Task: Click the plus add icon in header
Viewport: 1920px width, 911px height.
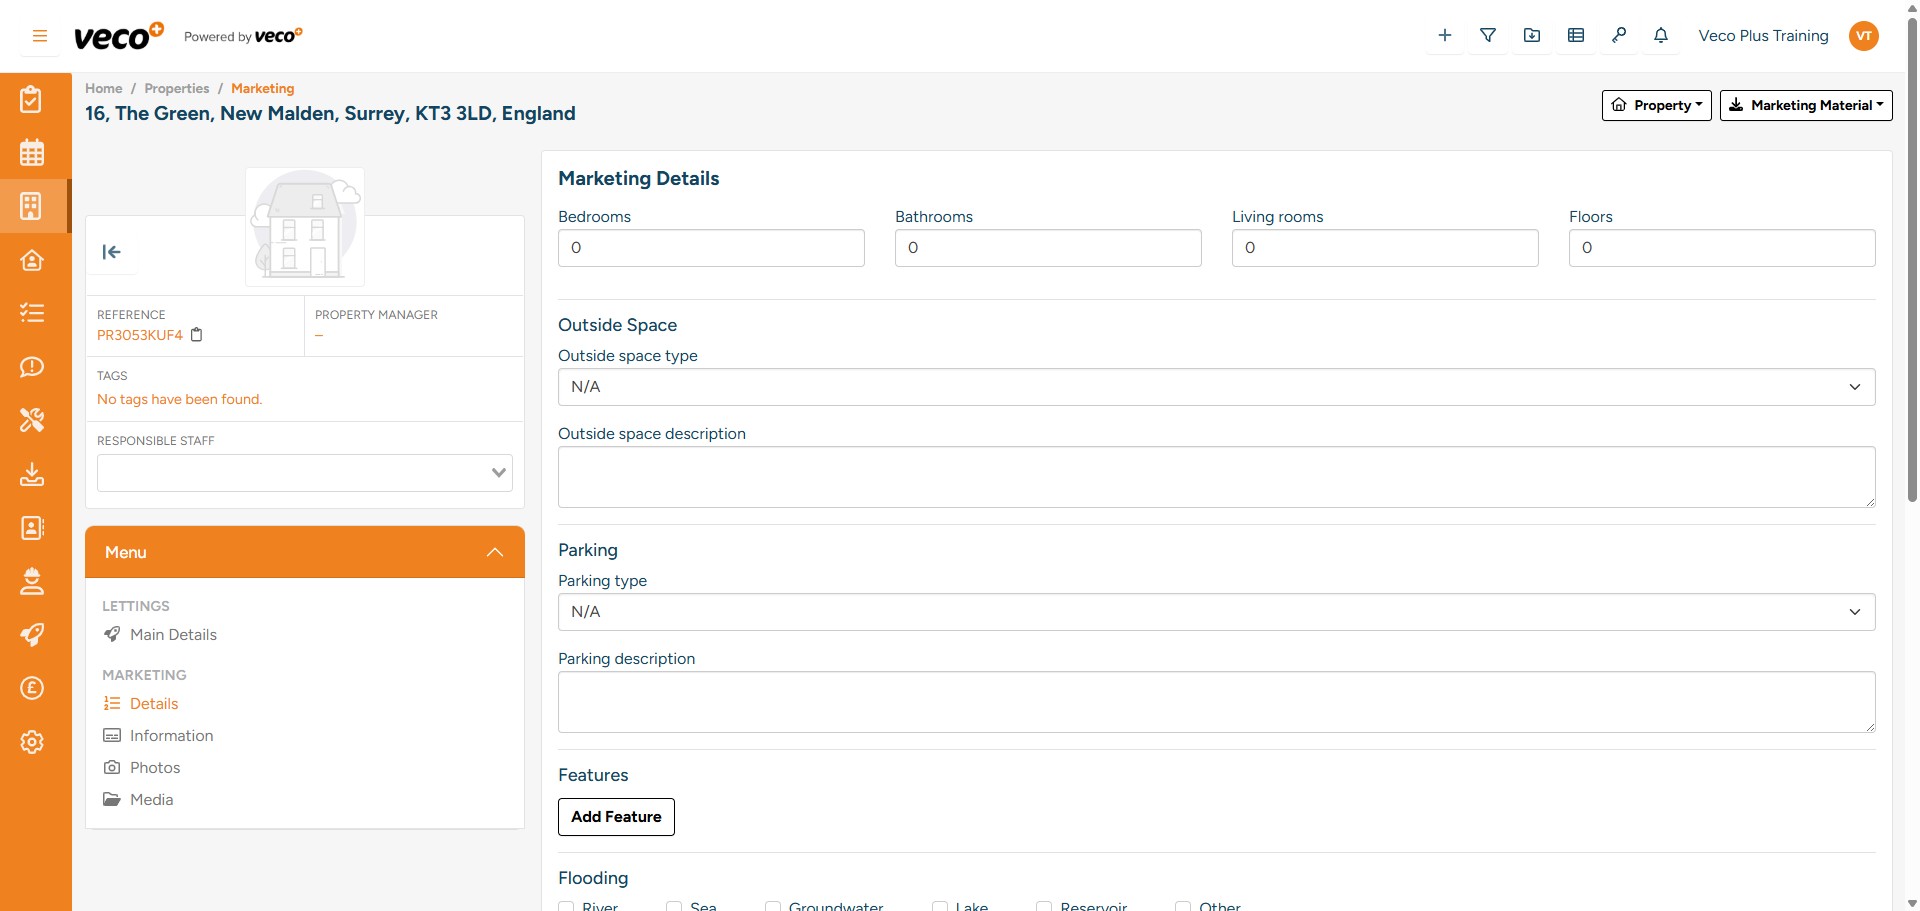Action: pyautogui.click(x=1444, y=36)
